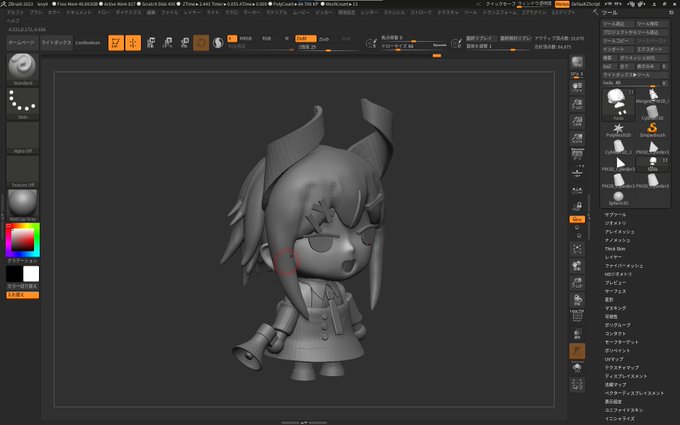
Task: Toggle the Mrgb mode
Action: [246, 39]
